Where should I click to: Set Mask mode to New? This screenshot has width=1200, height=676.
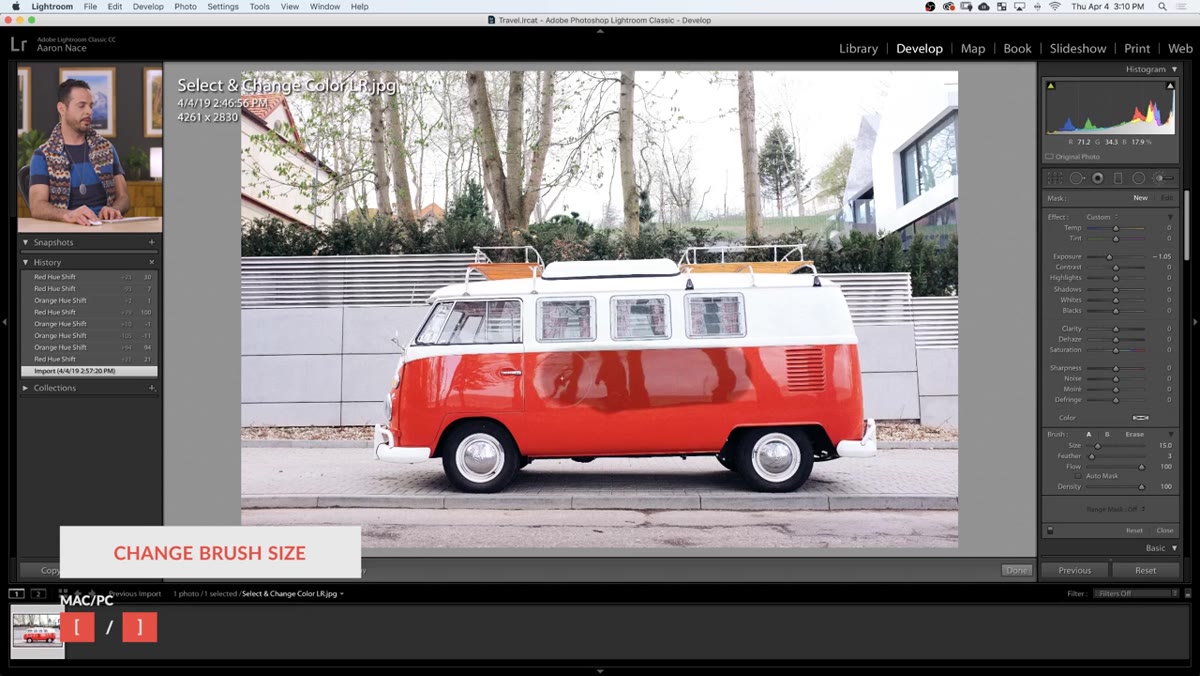coord(1140,198)
